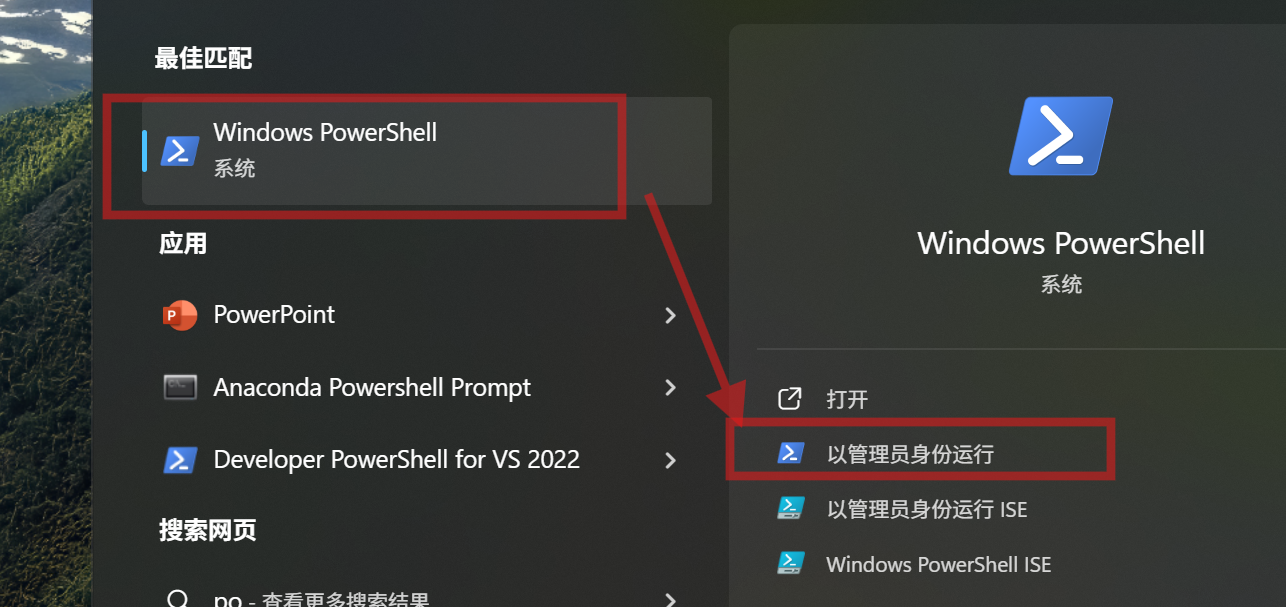Expand the Anaconda Powershell Prompt chevron
1286x607 pixels.
pos(670,388)
